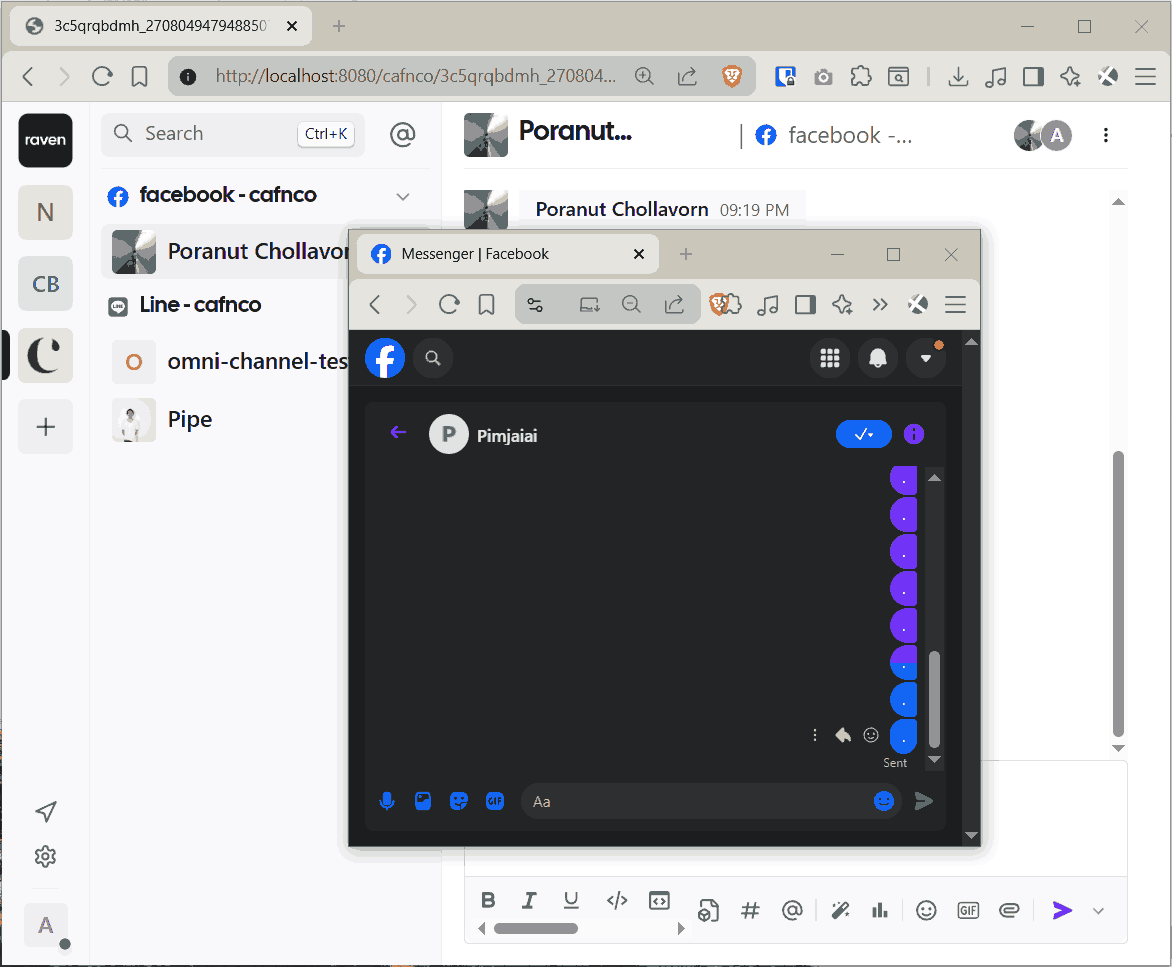The width and height of the screenshot is (1172, 967).
Task: Collapse the facebook - cafnco channel group
Action: click(403, 196)
